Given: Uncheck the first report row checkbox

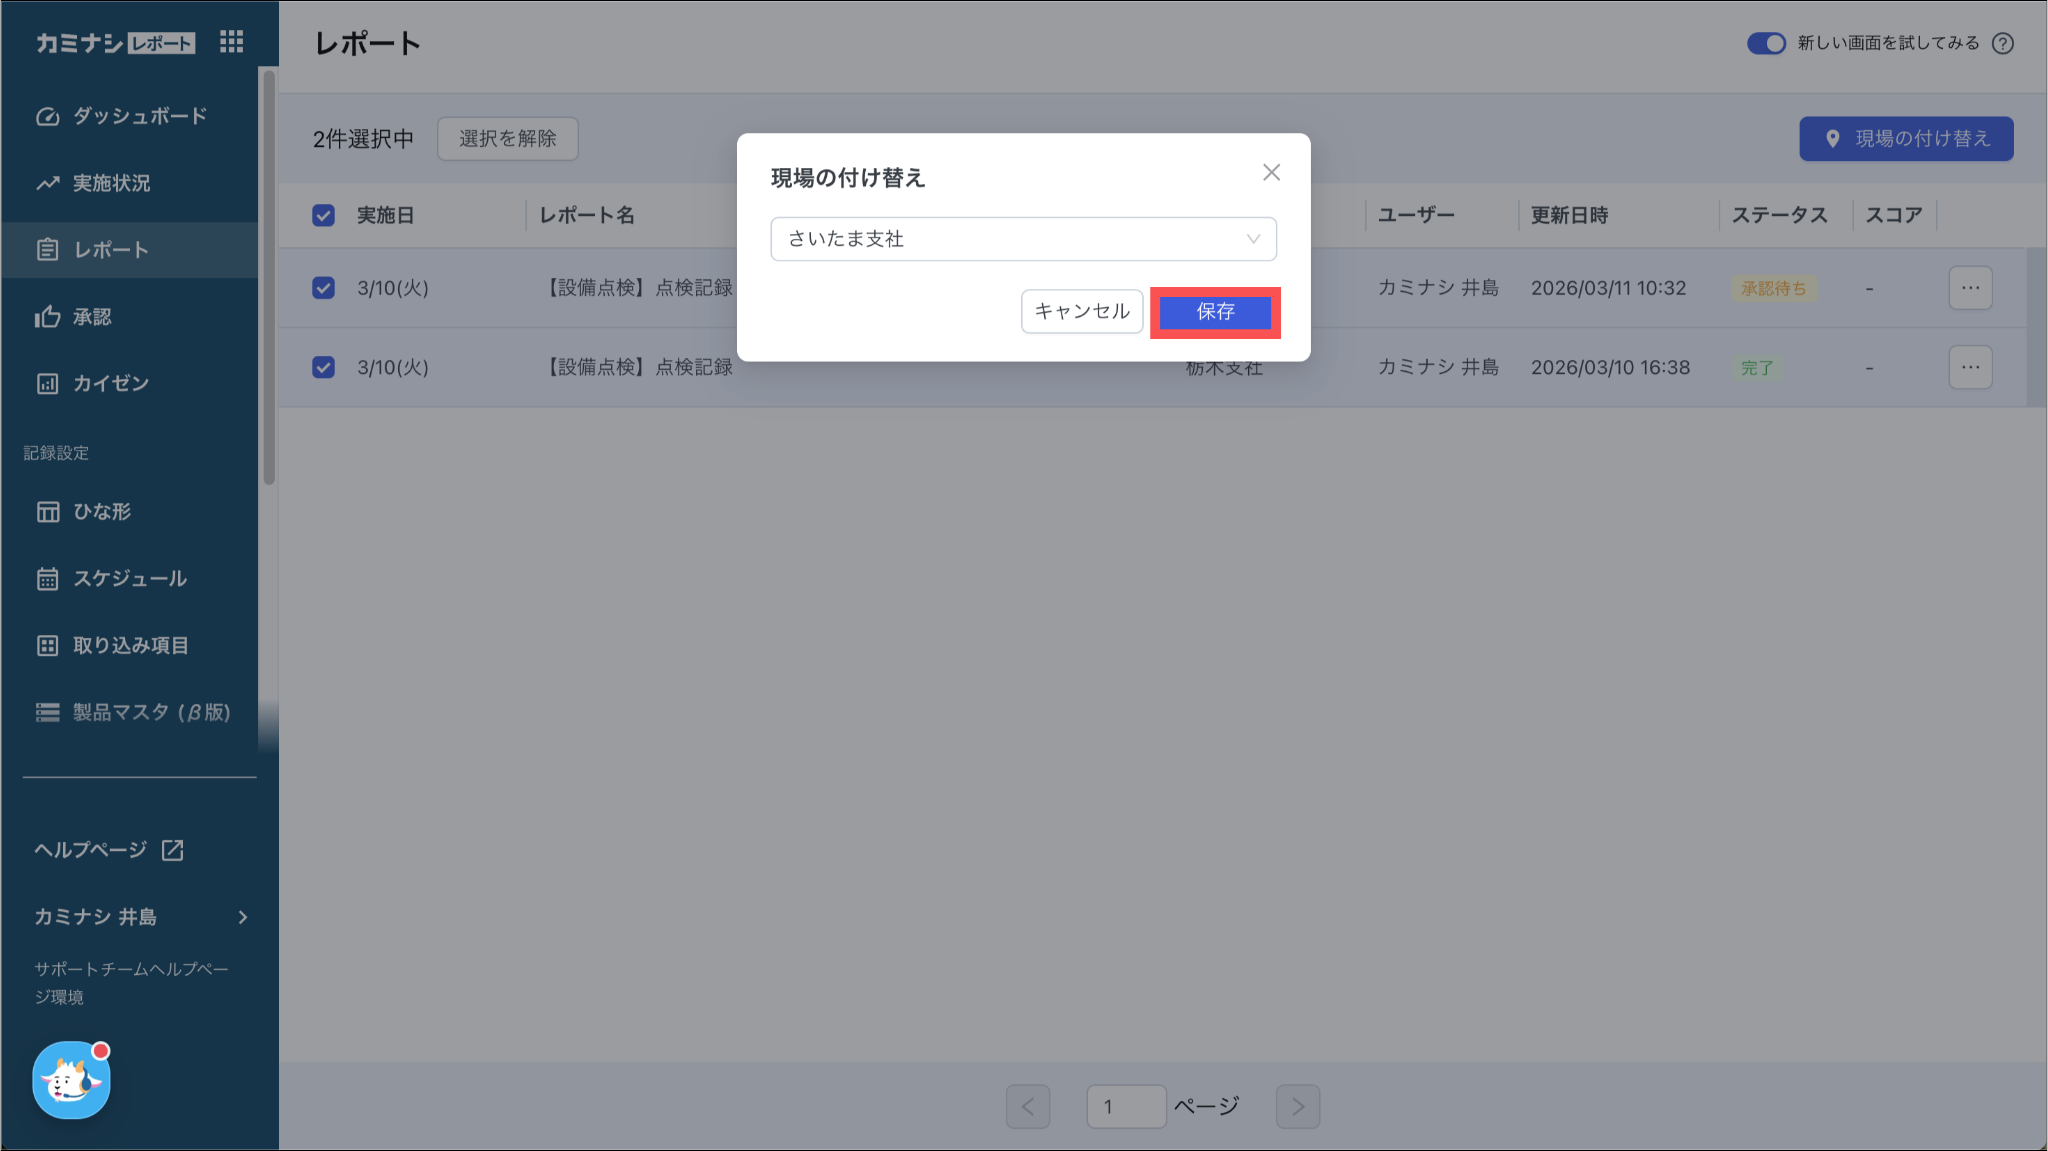Looking at the screenshot, I should coord(323,288).
